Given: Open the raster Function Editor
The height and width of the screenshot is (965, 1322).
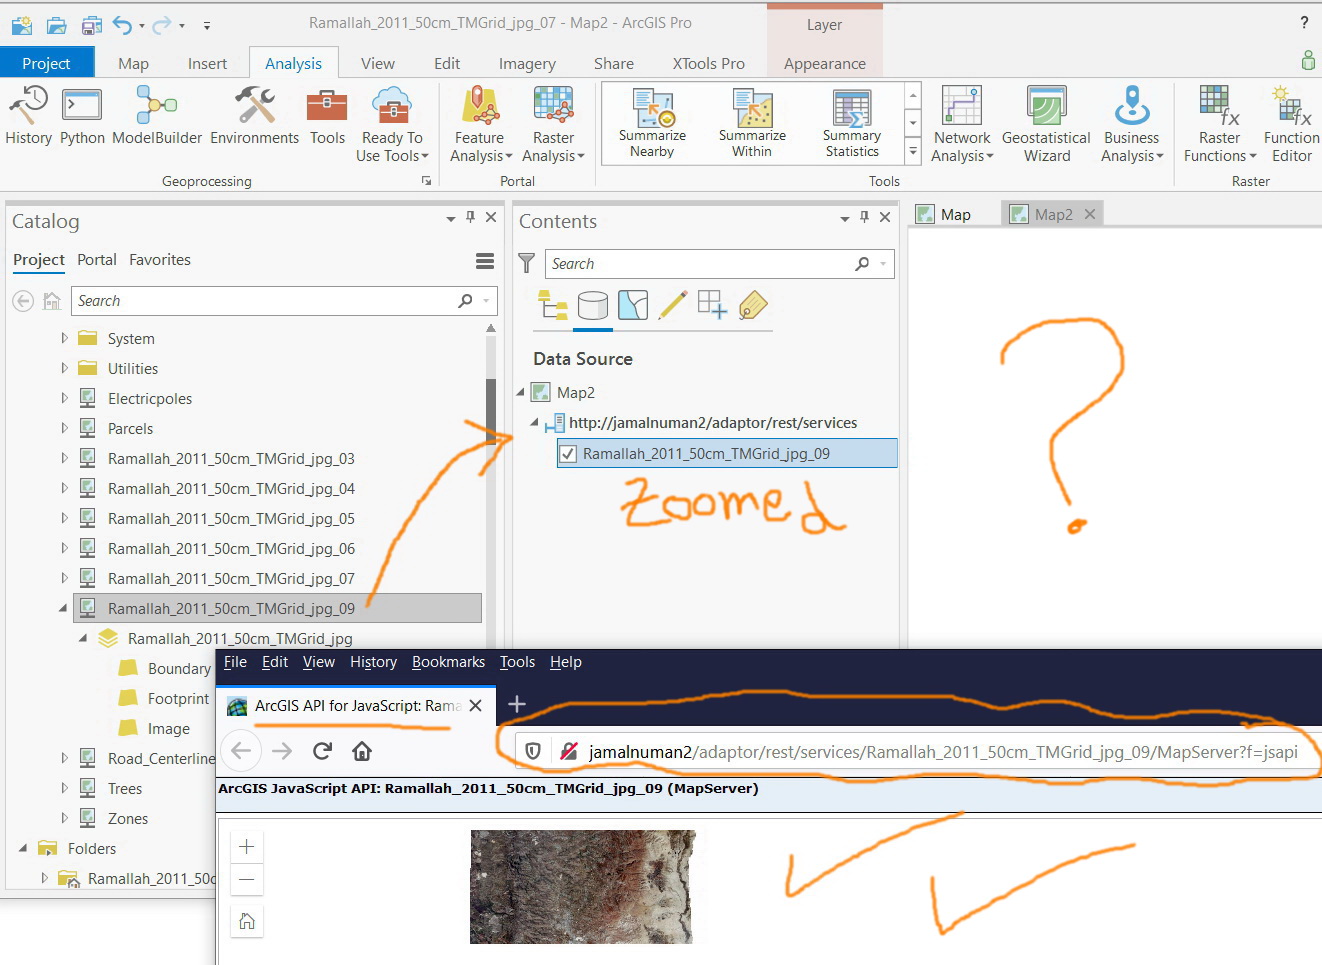Looking at the screenshot, I should (1291, 125).
